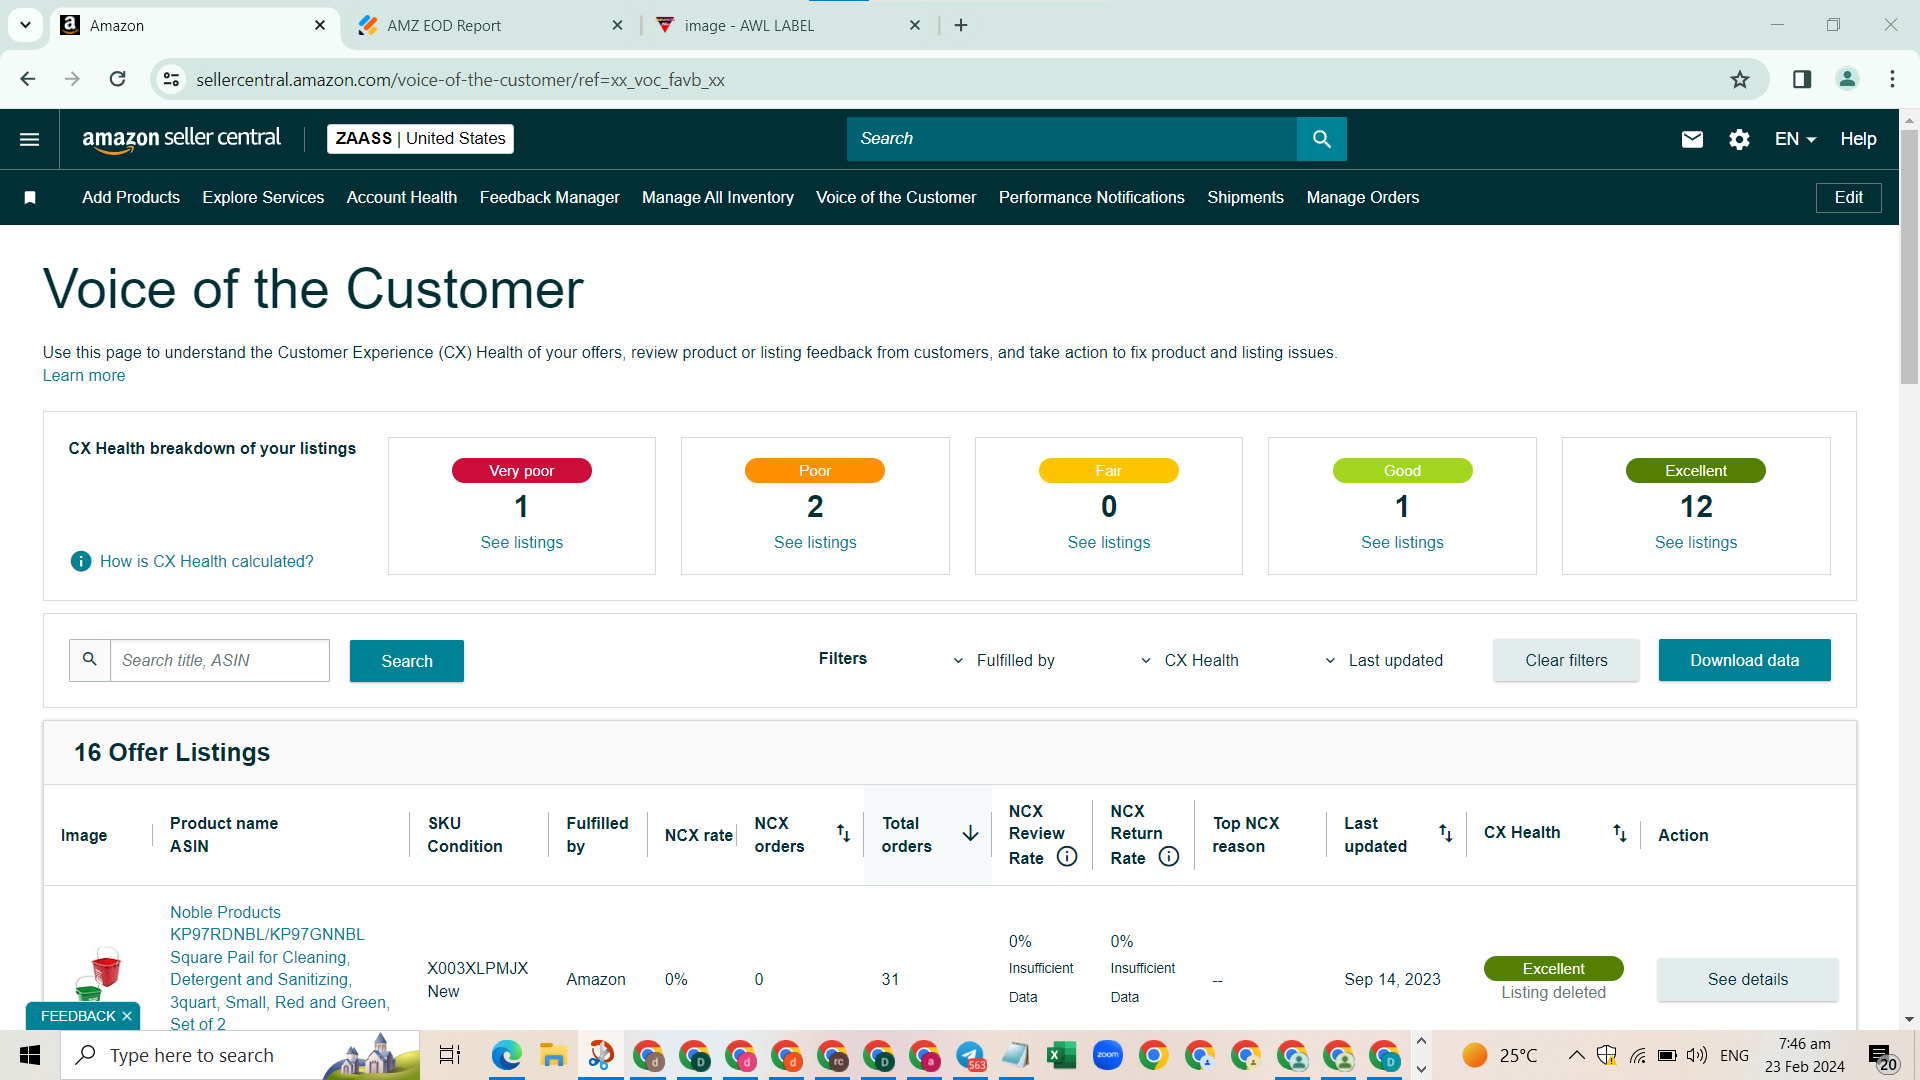Viewport: 1920px width, 1080px height.
Task: Open the tab search dropdown chevron
Action: point(25,25)
